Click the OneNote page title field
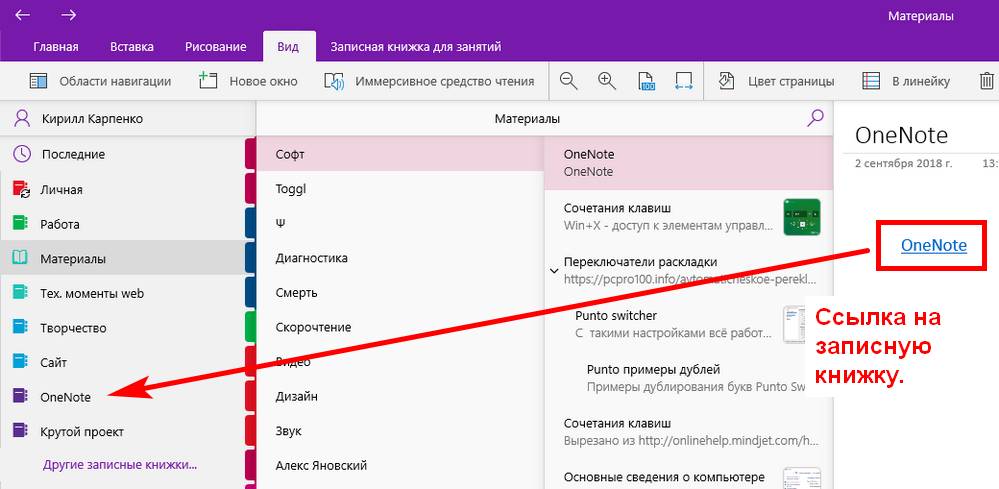 click(x=901, y=135)
